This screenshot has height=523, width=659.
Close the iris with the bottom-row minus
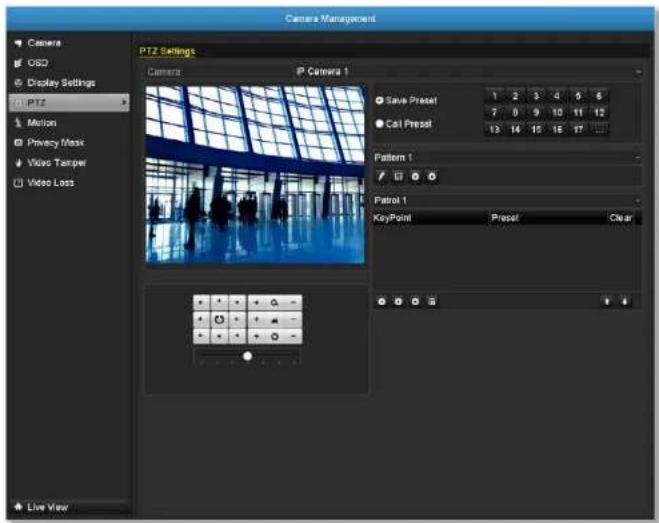(x=293, y=336)
